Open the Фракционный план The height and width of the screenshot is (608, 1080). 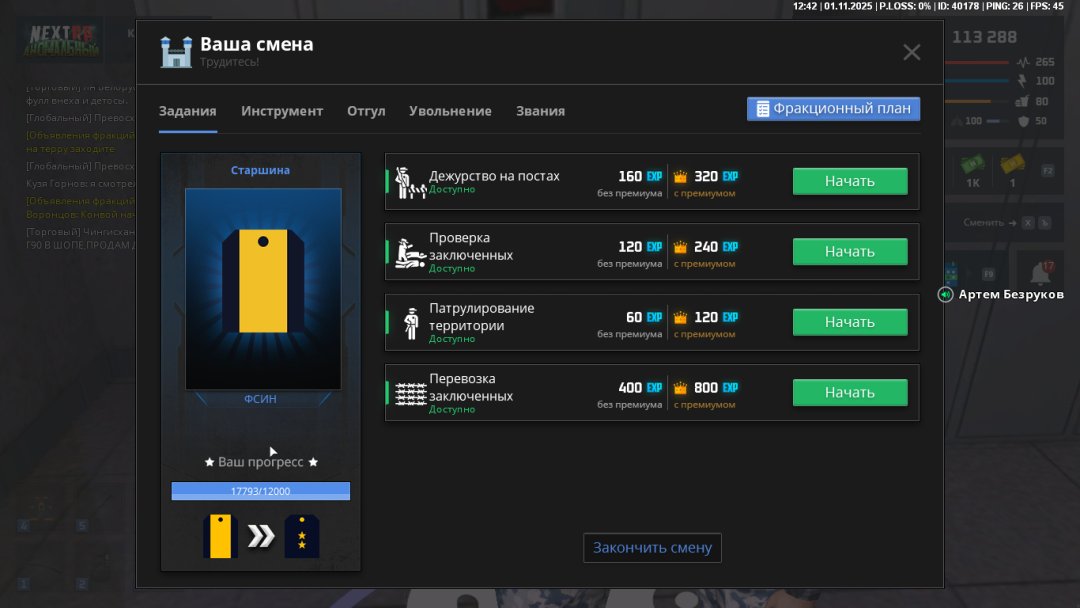coord(833,109)
